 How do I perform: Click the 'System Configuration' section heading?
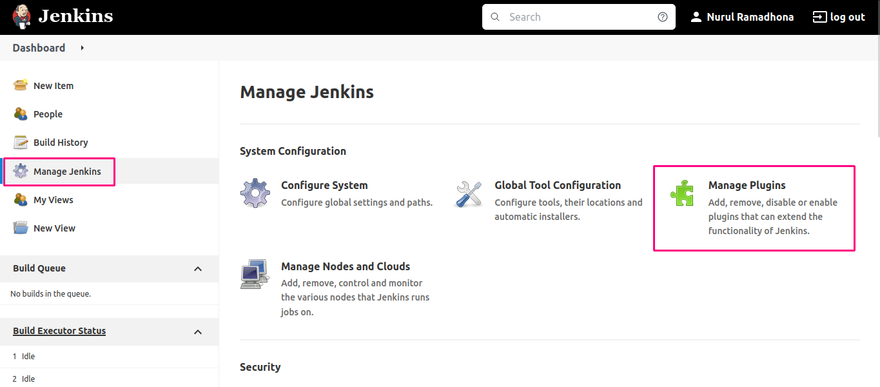(x=293, y=151)
